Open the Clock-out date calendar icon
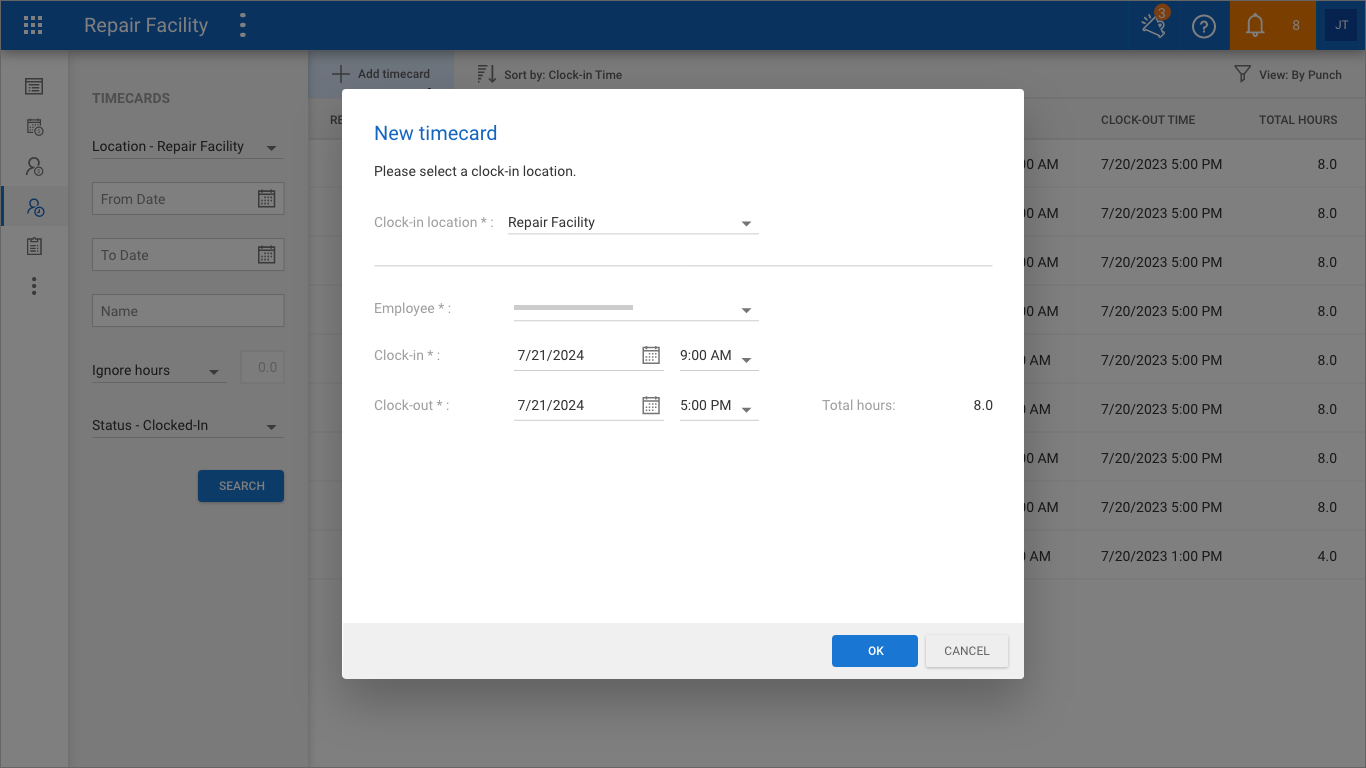The height and width of the screenshot is (768, 1366). 651,405
